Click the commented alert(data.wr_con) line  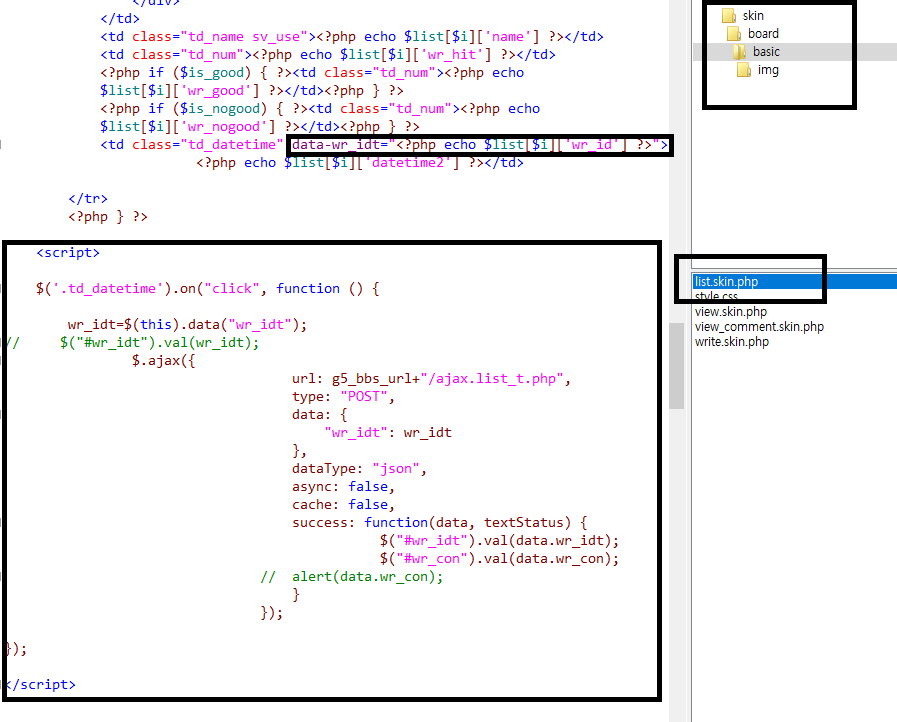click(x=366, y=577)
